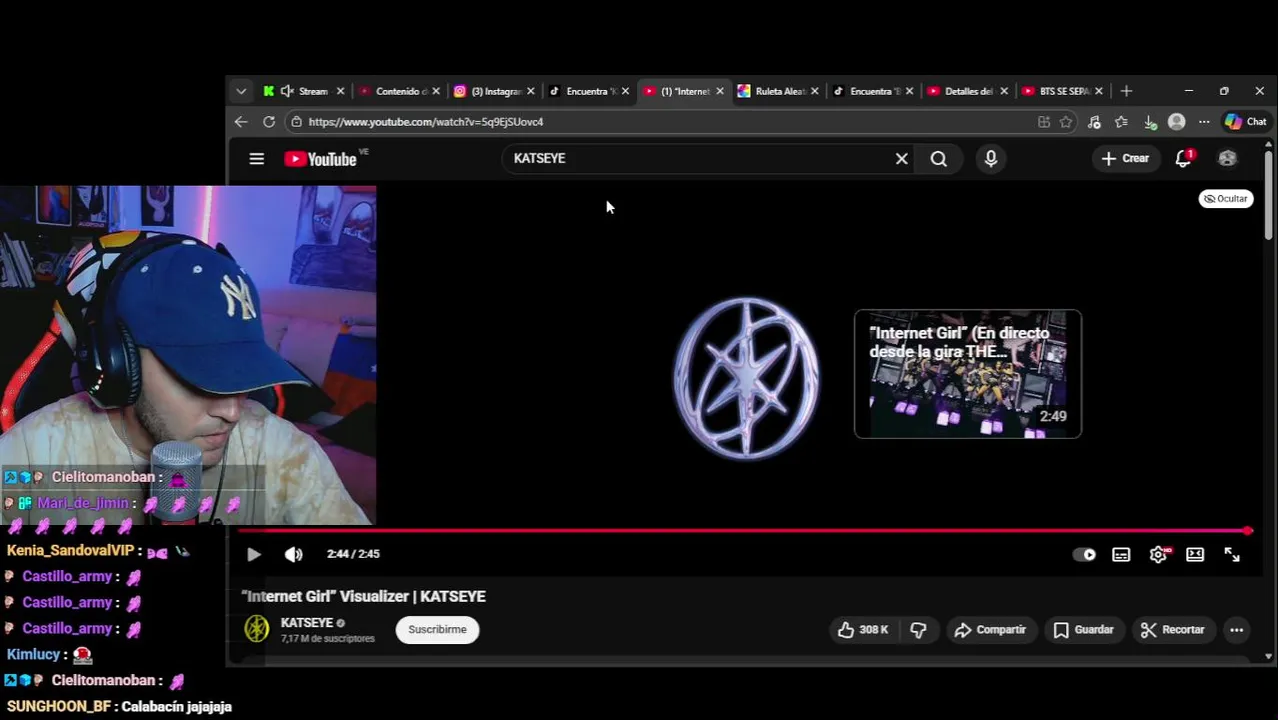Go to YouTube home logo
The width and height of the screenshot is (1278, 720).
pos(321,158)
